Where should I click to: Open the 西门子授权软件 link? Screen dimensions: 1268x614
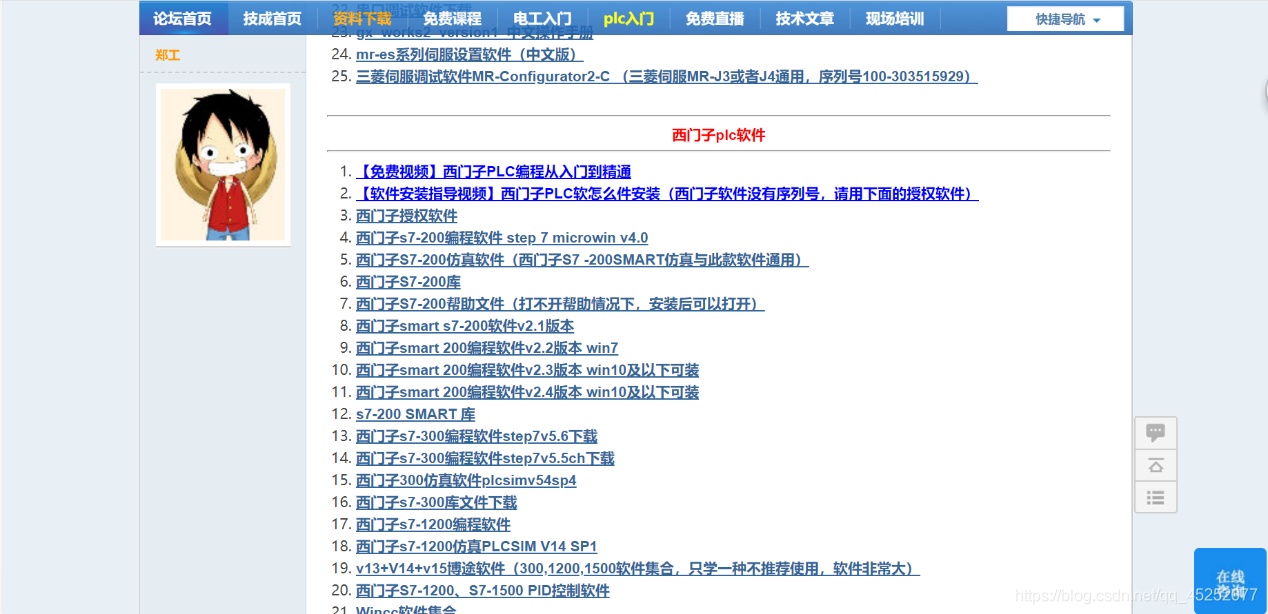407,216
